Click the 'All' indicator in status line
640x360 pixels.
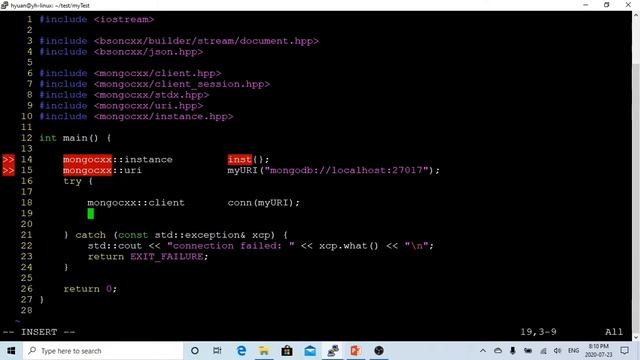[x=614, y=332]
